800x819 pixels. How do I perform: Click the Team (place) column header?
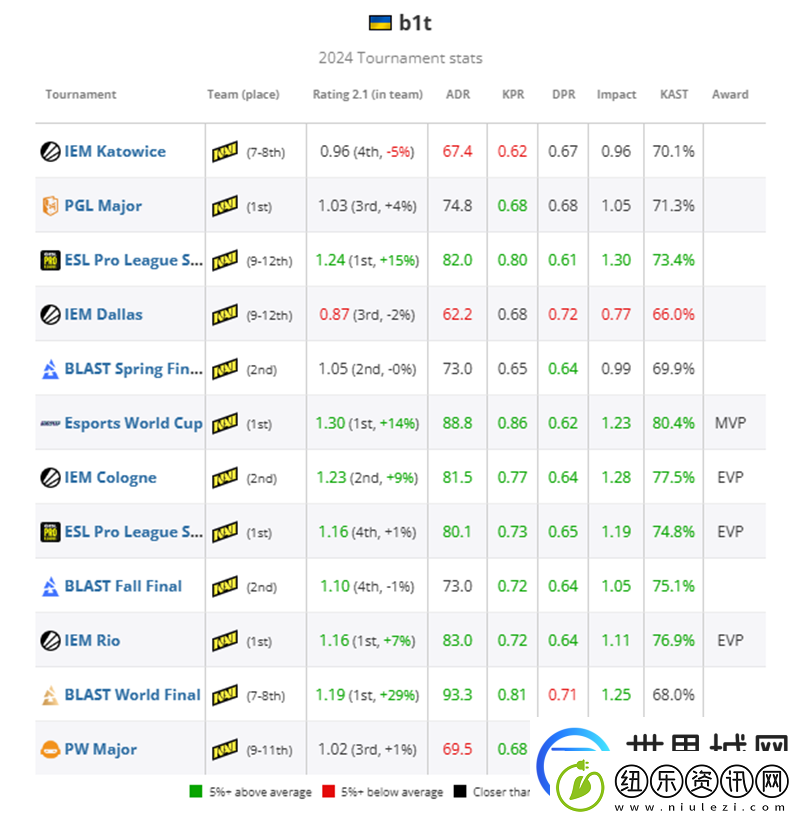click(x=243, y=95)
